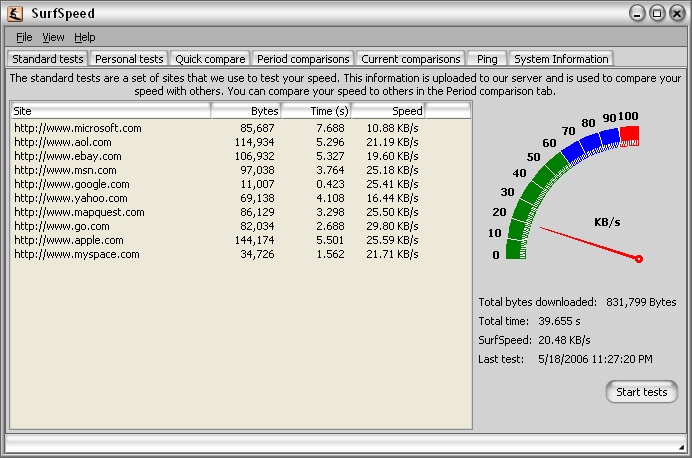692x458 pixels.
Task: Click the red needle tip on speed gauge
Action: tap(639, 259)
